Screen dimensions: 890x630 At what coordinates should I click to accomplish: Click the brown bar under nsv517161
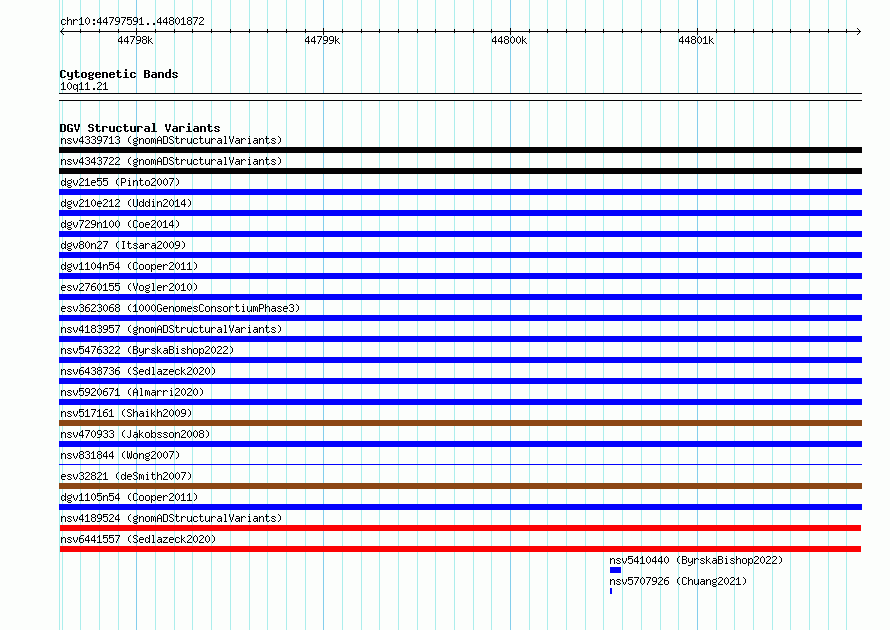point(460,423)
